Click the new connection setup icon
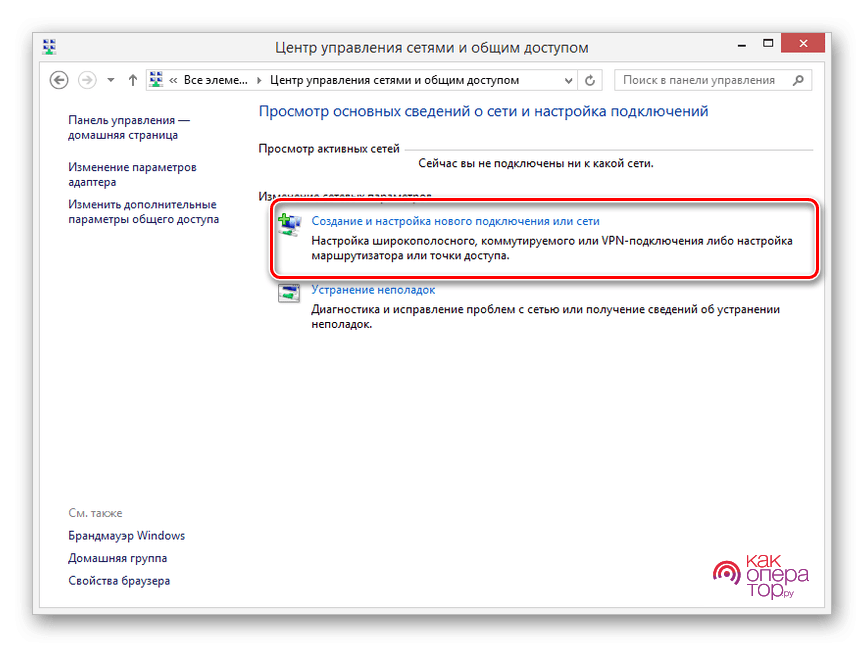 coord(289,225)
